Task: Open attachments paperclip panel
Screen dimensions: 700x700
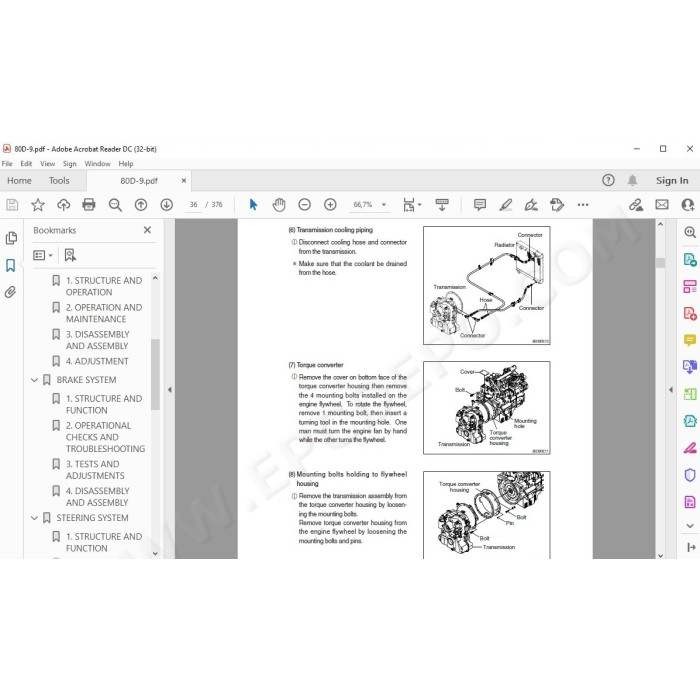Action: click(x=11, y=292)
